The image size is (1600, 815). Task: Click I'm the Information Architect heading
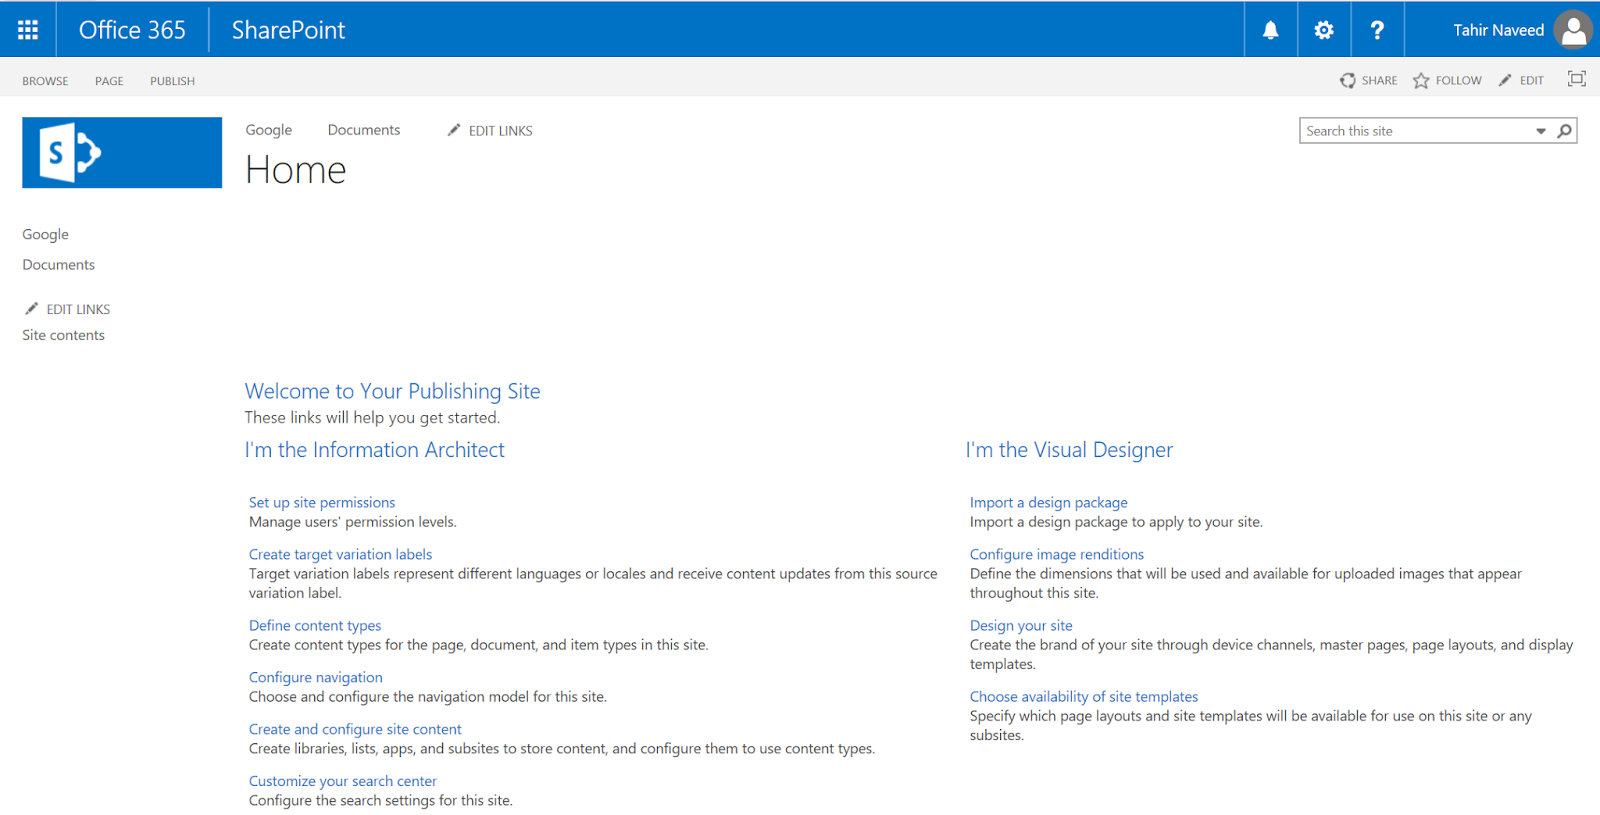click(375, 450)
